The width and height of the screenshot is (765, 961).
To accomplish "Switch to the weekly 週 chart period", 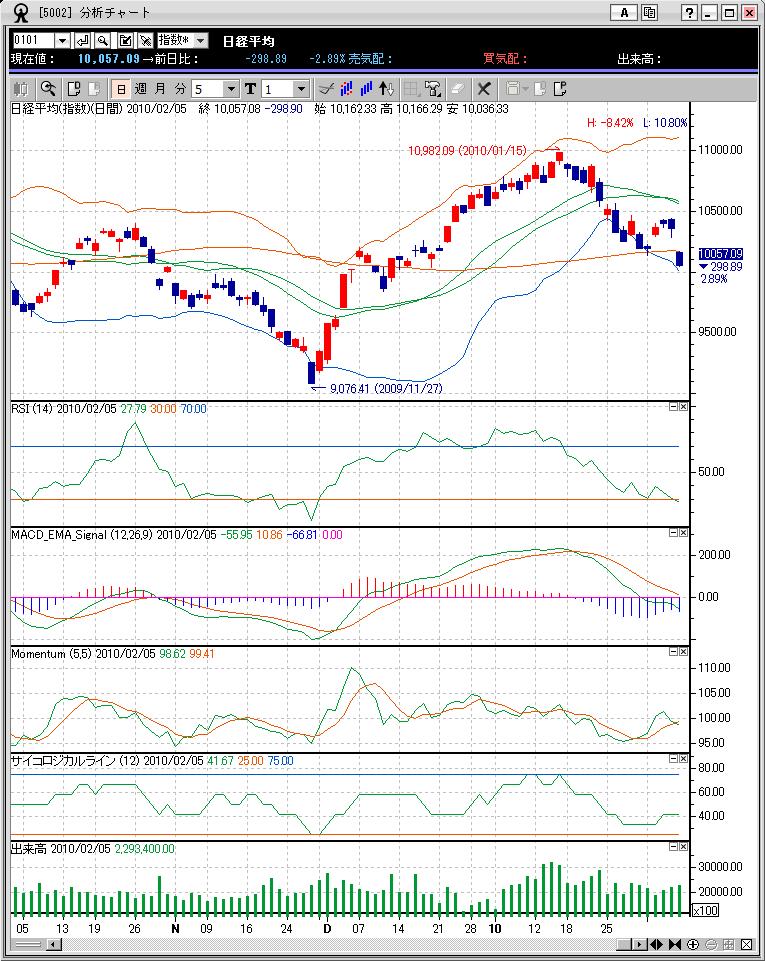I will coord(141,88).
